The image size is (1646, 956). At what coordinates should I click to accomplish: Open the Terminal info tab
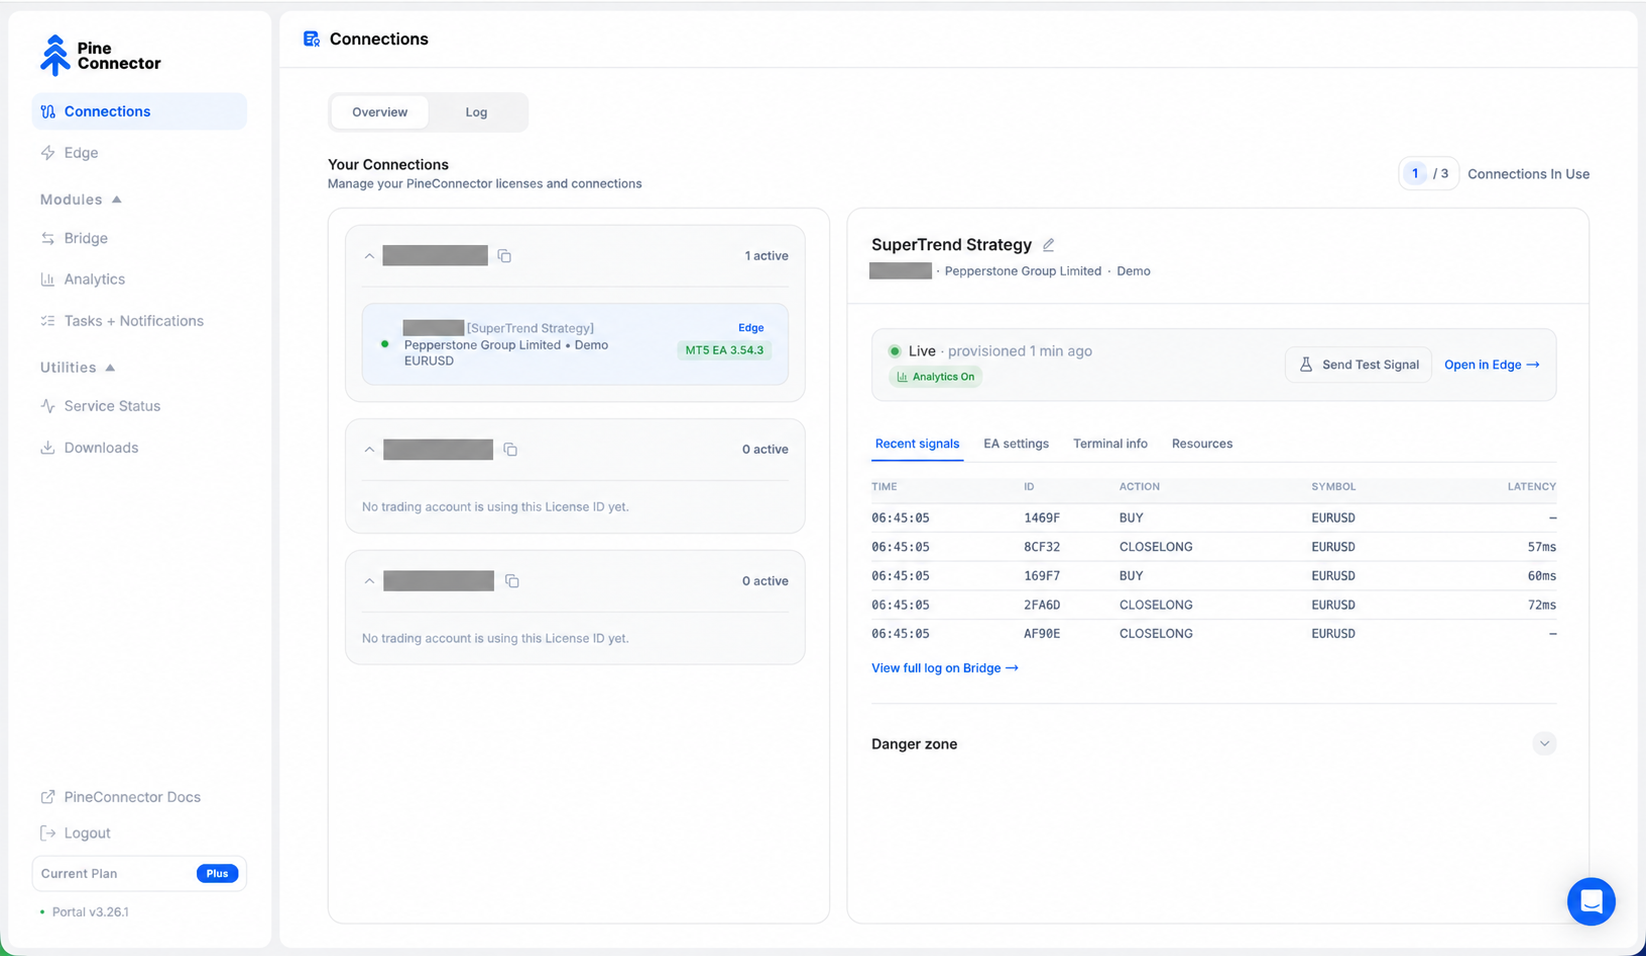[1110, 444]
